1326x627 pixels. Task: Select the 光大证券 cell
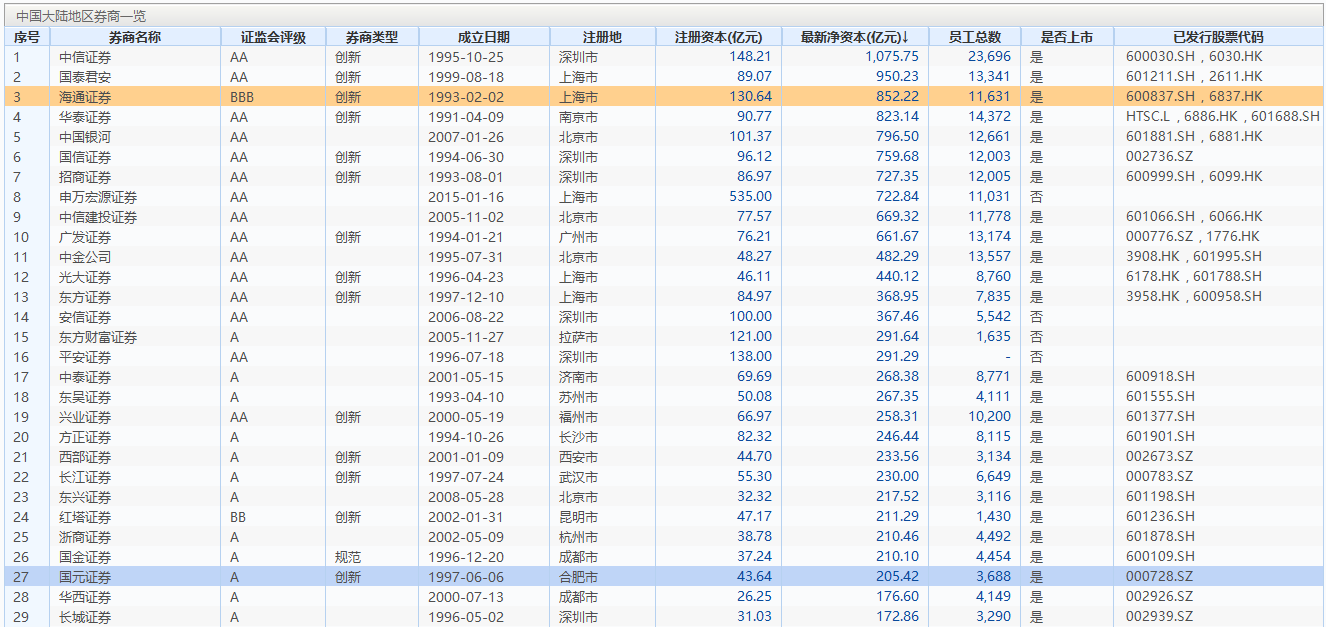coord(85,277)
